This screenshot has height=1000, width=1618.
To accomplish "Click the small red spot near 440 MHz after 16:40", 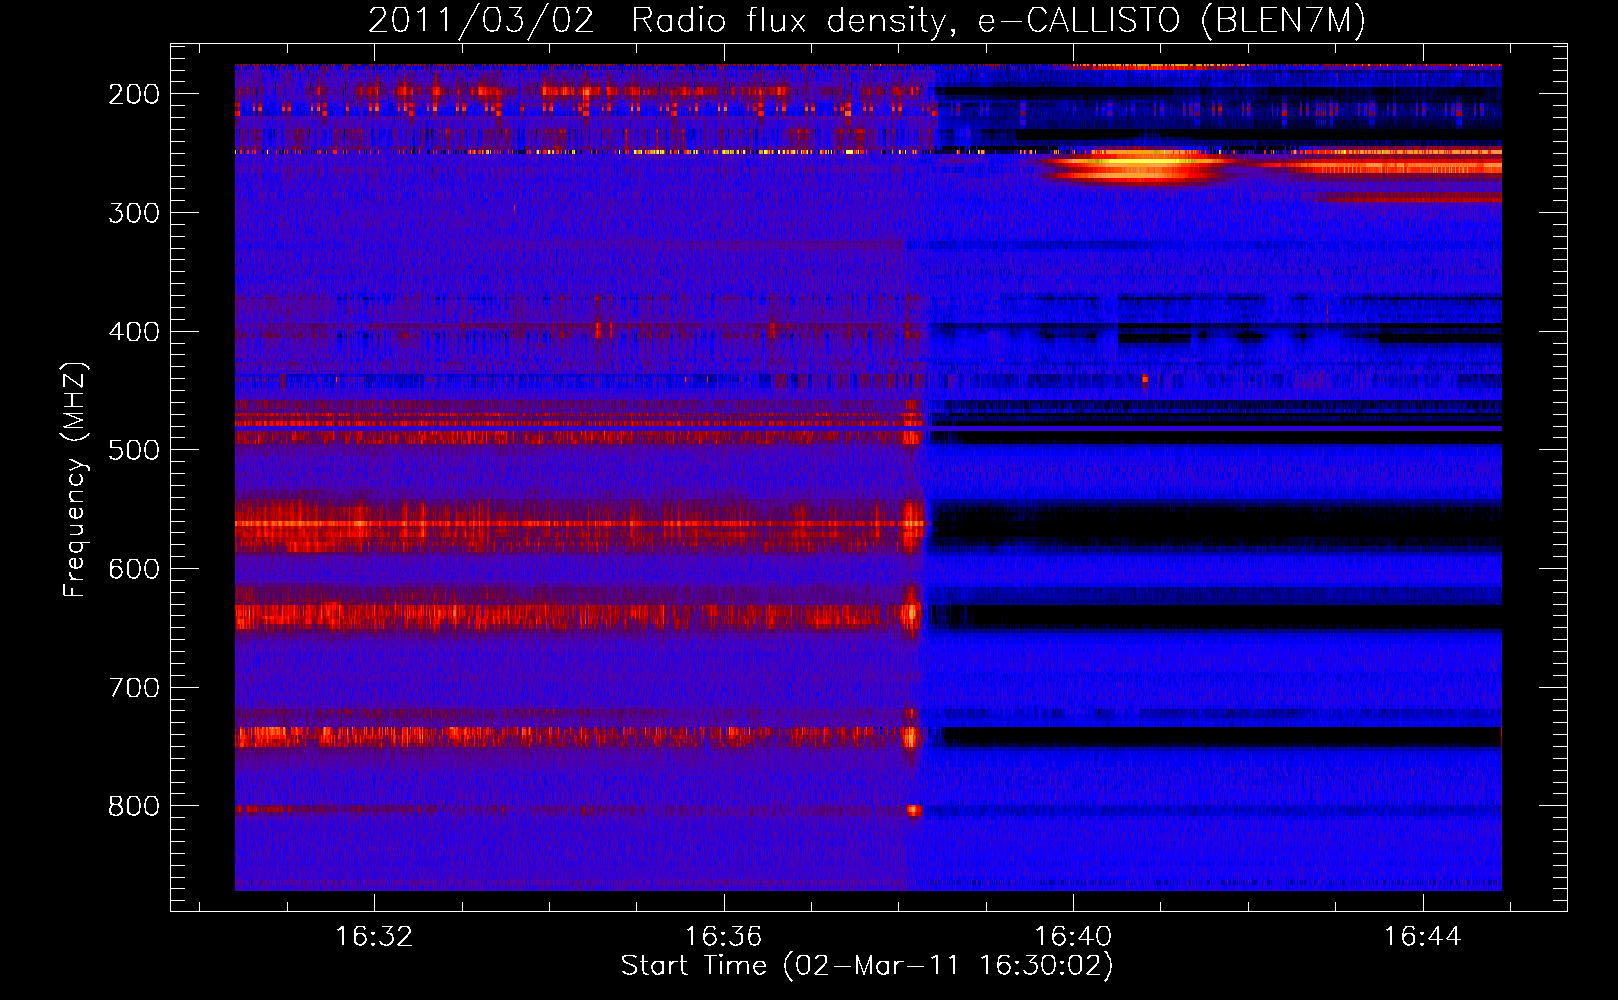I will [1145, 380].
